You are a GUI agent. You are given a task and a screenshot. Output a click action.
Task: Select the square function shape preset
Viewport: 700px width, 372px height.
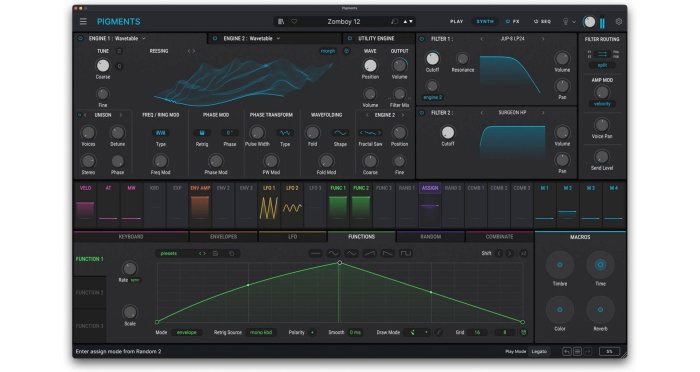tap(405, 253)
